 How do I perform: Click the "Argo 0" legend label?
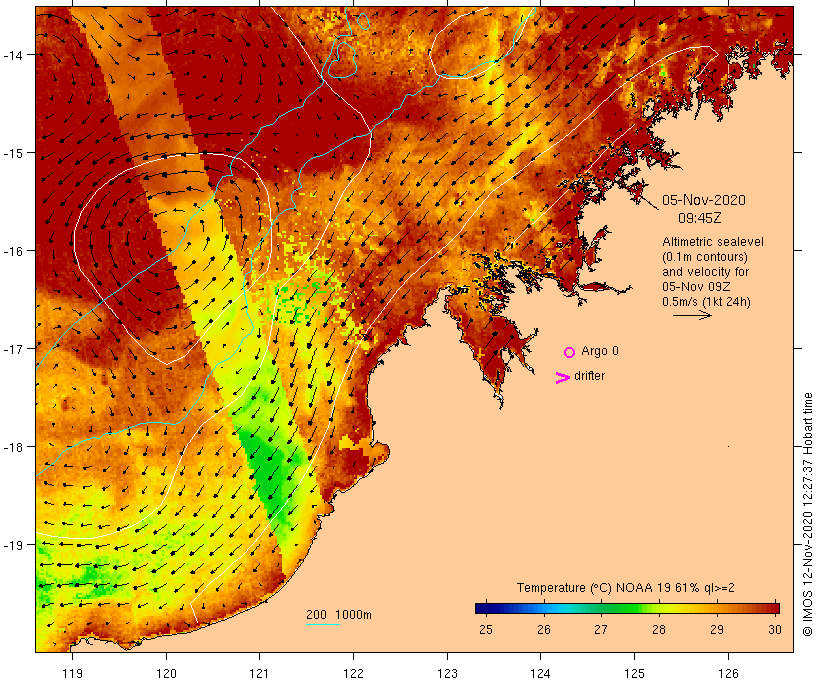point(600,351)
